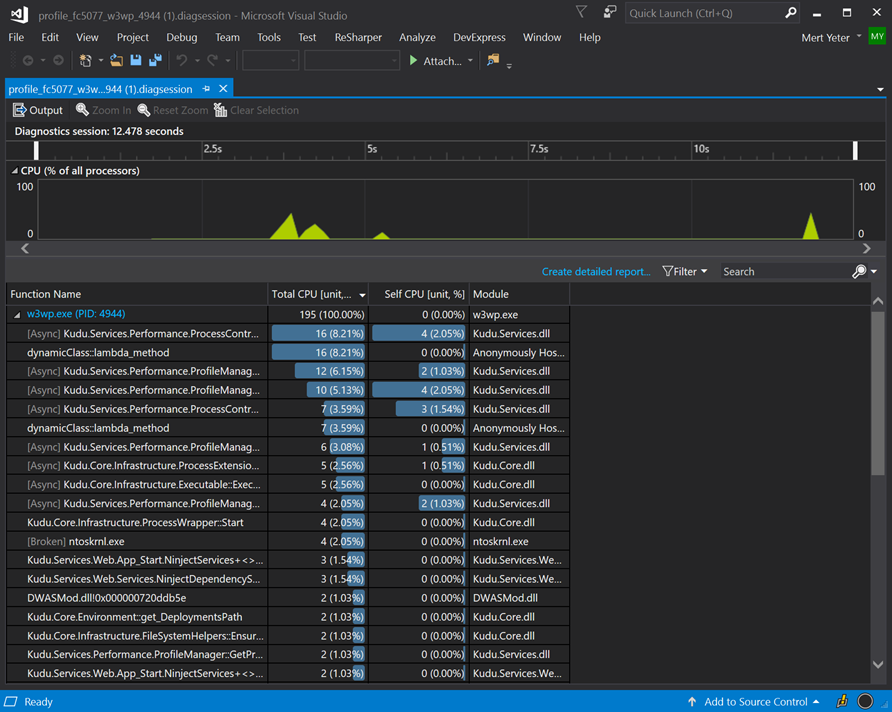This screenshot has height=712, width=892.
Task: Open the DevExpress menu
Action: coord(479,38)
